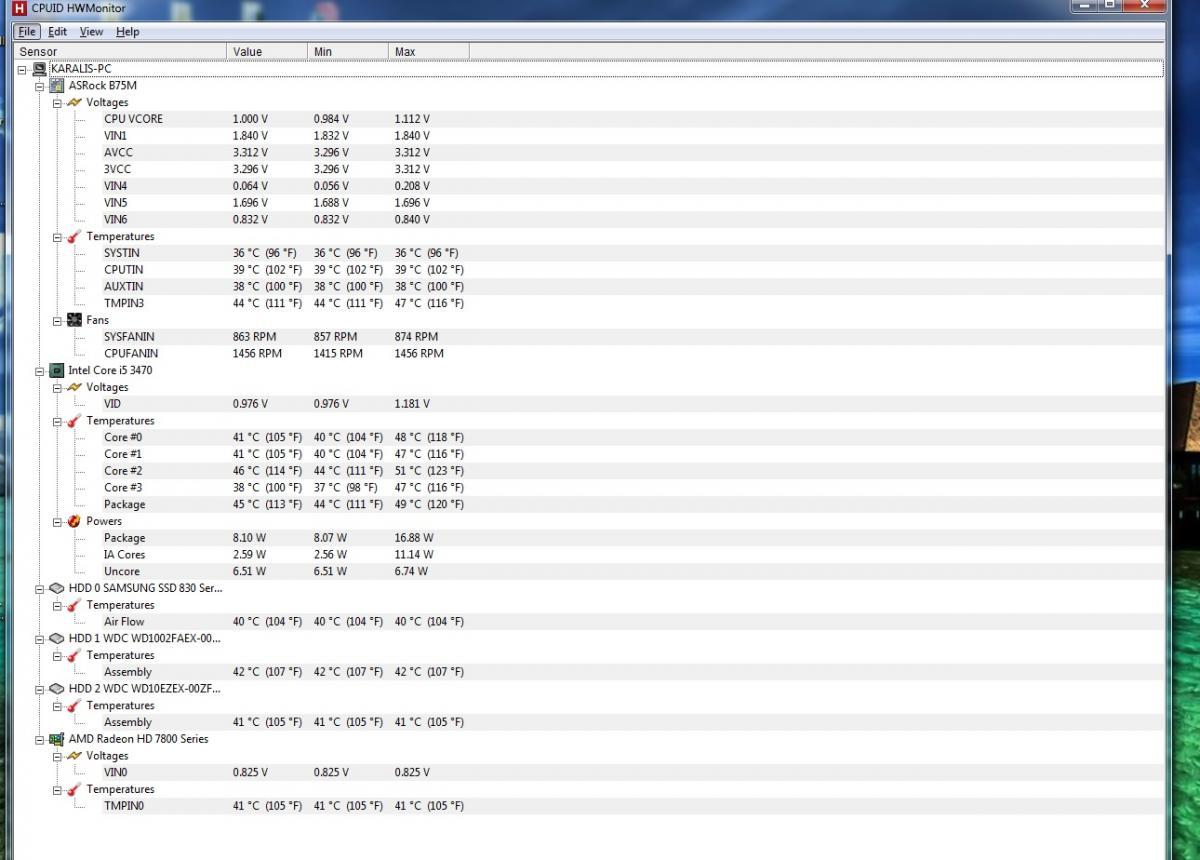Click the 1456 RPM CPUFANIN value
The image size is (1200, 860).
pos(257,353)
